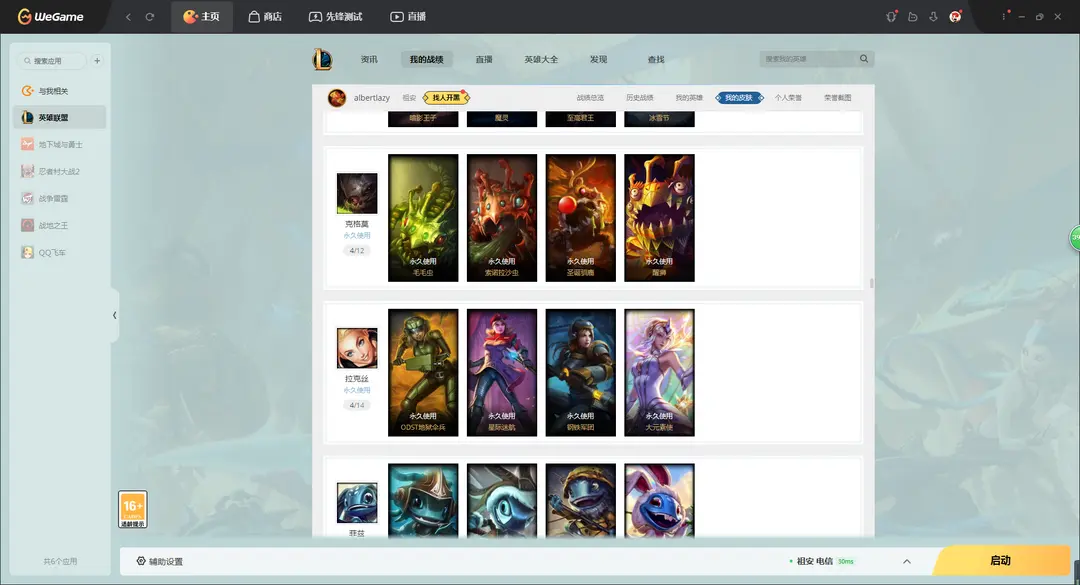Refresh the page with the reload icon
This screenshot has height=585, width=1080.
(150, 17)
